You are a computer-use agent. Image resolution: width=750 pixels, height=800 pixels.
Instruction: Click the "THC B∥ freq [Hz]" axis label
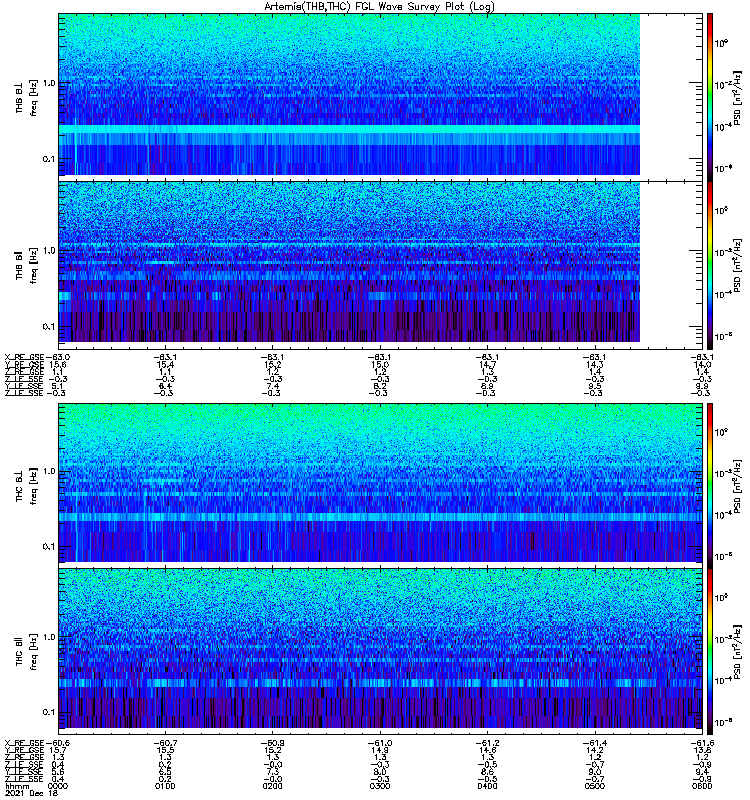(26, 652)
